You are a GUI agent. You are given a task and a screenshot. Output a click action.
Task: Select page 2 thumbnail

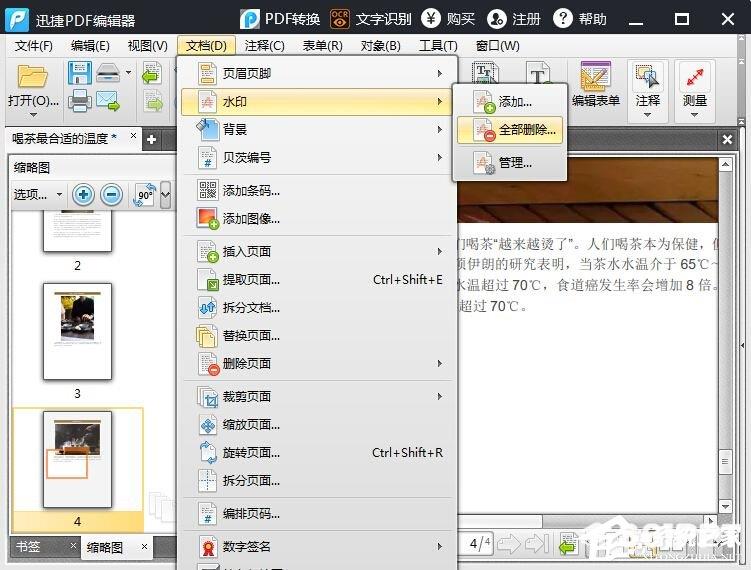(77, 232)
